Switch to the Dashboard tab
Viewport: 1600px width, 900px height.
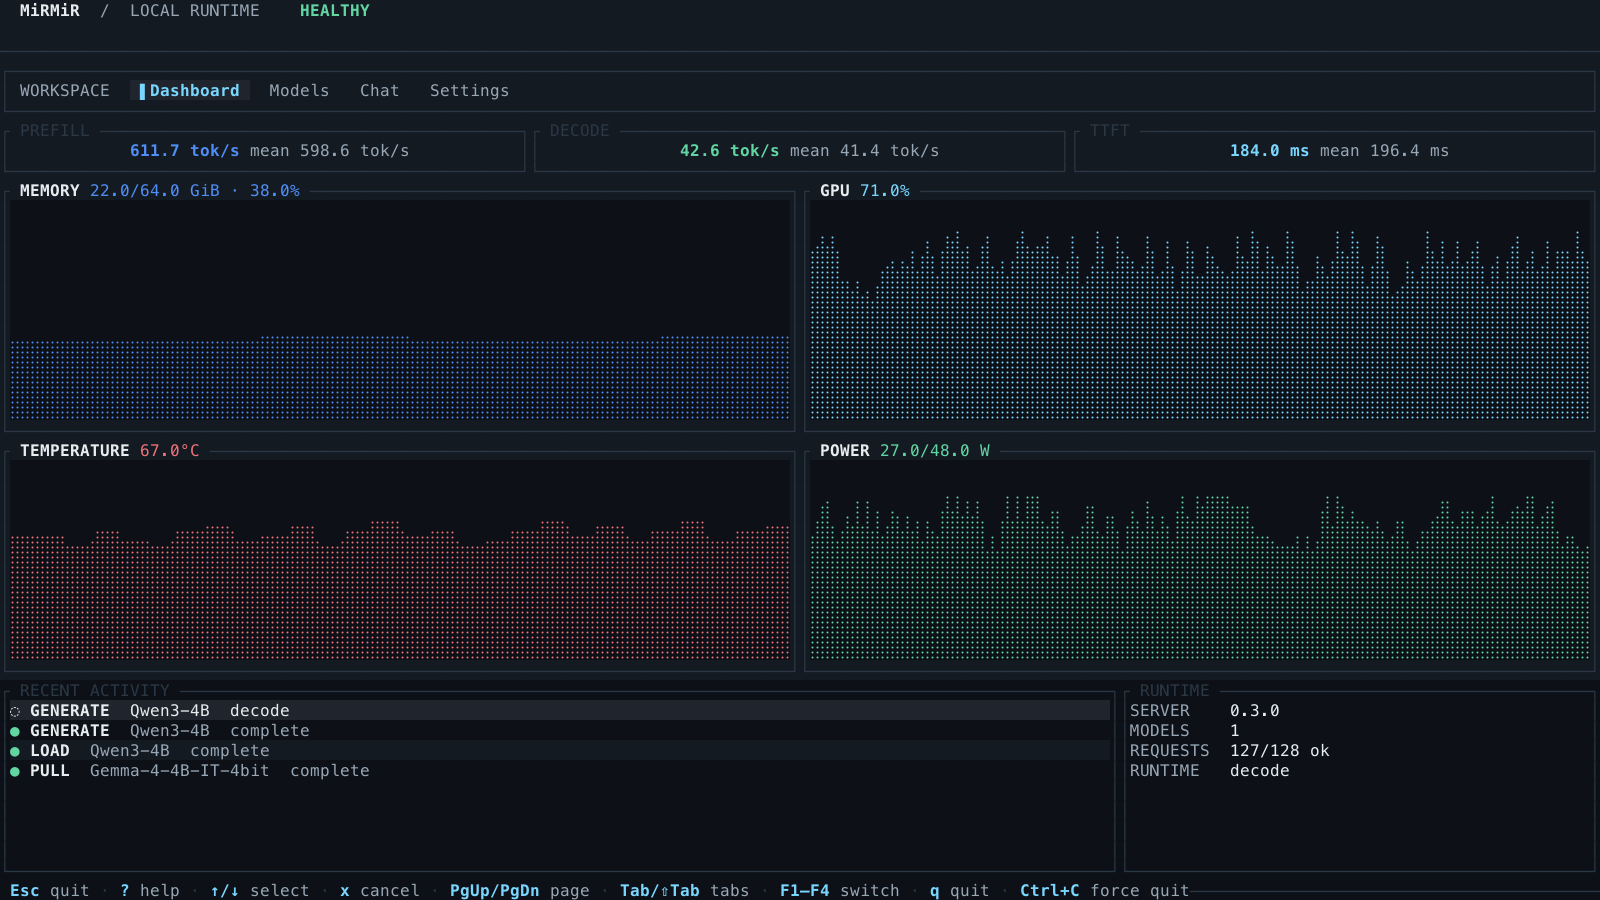coord(190,91)
